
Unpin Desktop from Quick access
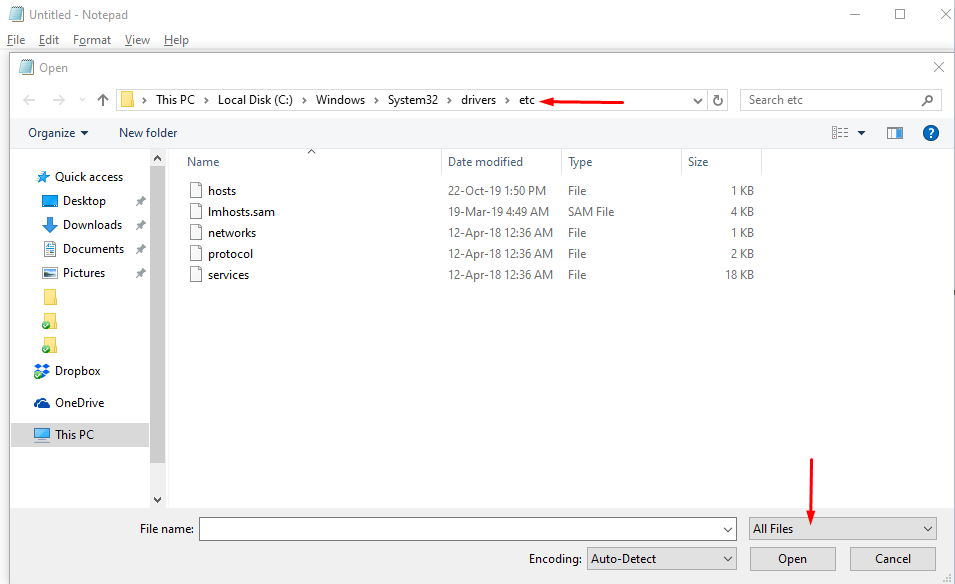(x=139, y=200)
